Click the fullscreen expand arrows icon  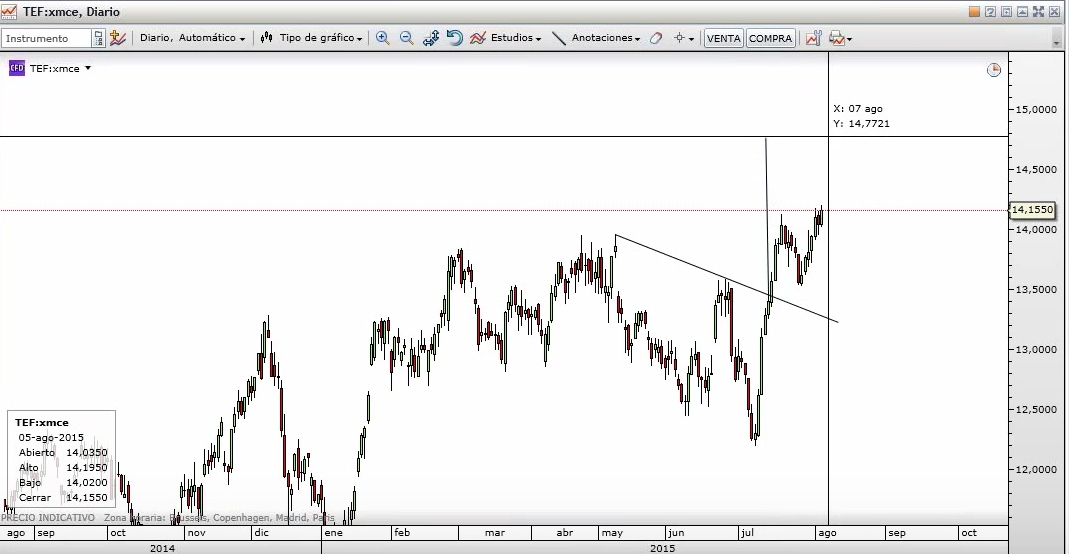click(x=1038, y=12)
